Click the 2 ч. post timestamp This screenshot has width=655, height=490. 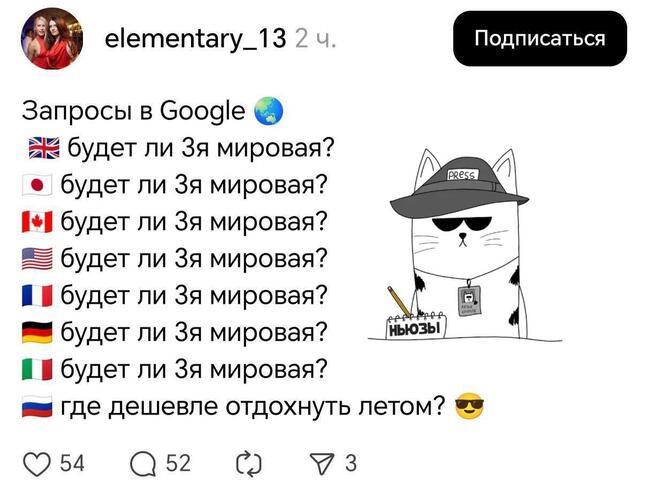(x=315, y=38)
